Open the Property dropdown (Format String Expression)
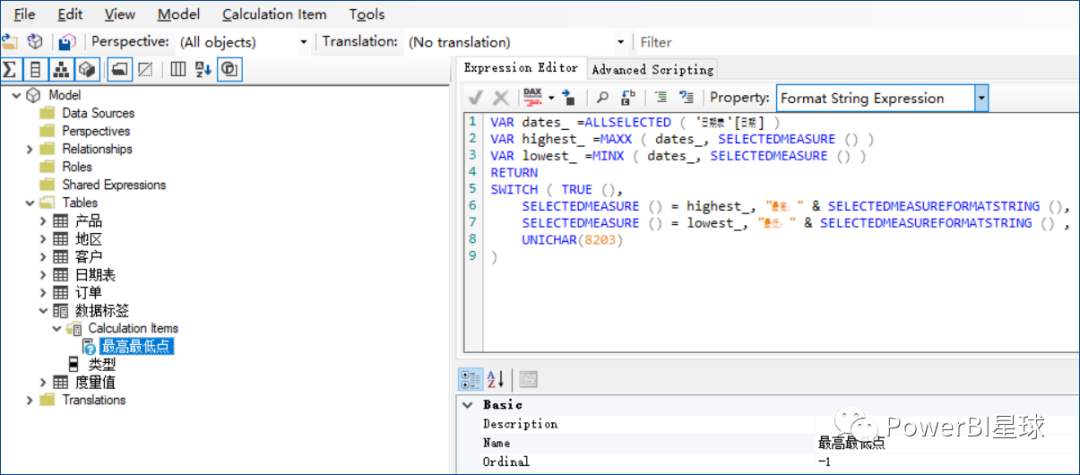The height and width of the screenshot is (475, 1080). (982, 98)
